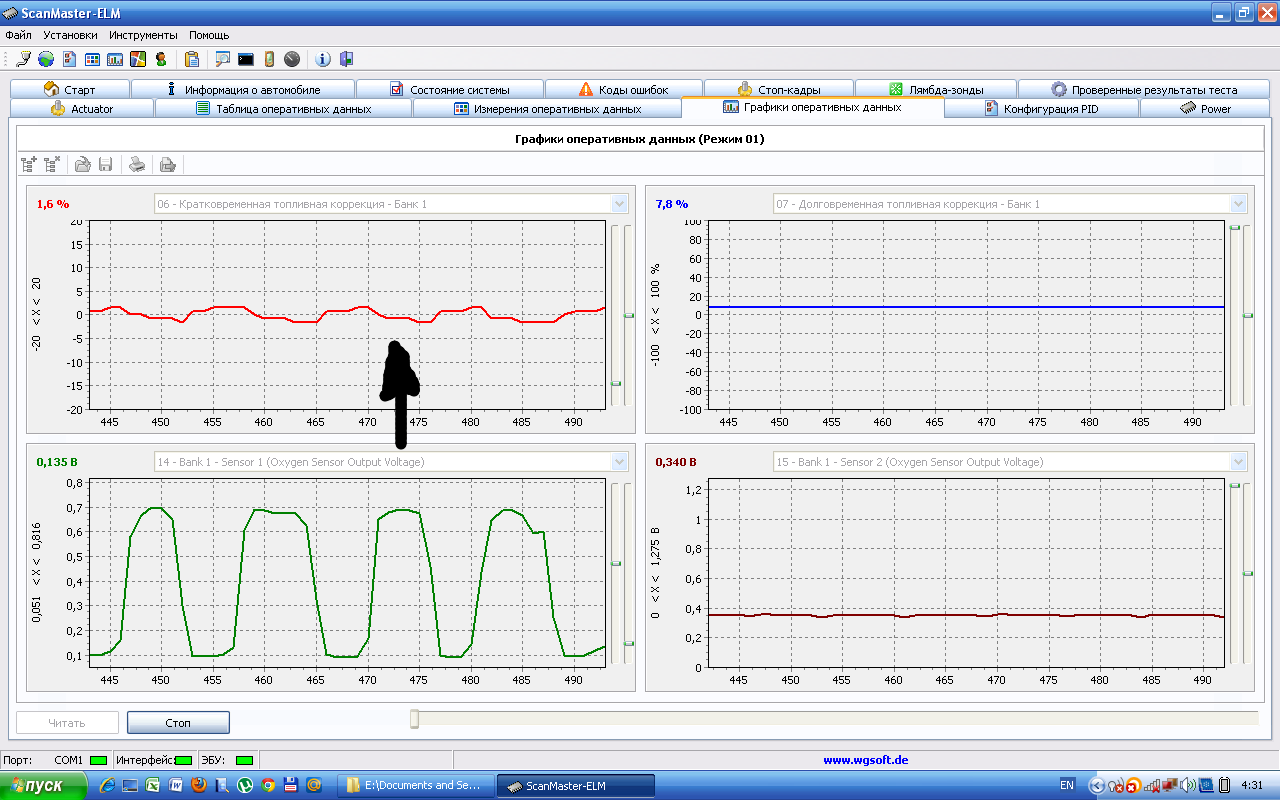Click the round gauge icon in the toolbar
1280x800 pixels.
click(292, 59)
